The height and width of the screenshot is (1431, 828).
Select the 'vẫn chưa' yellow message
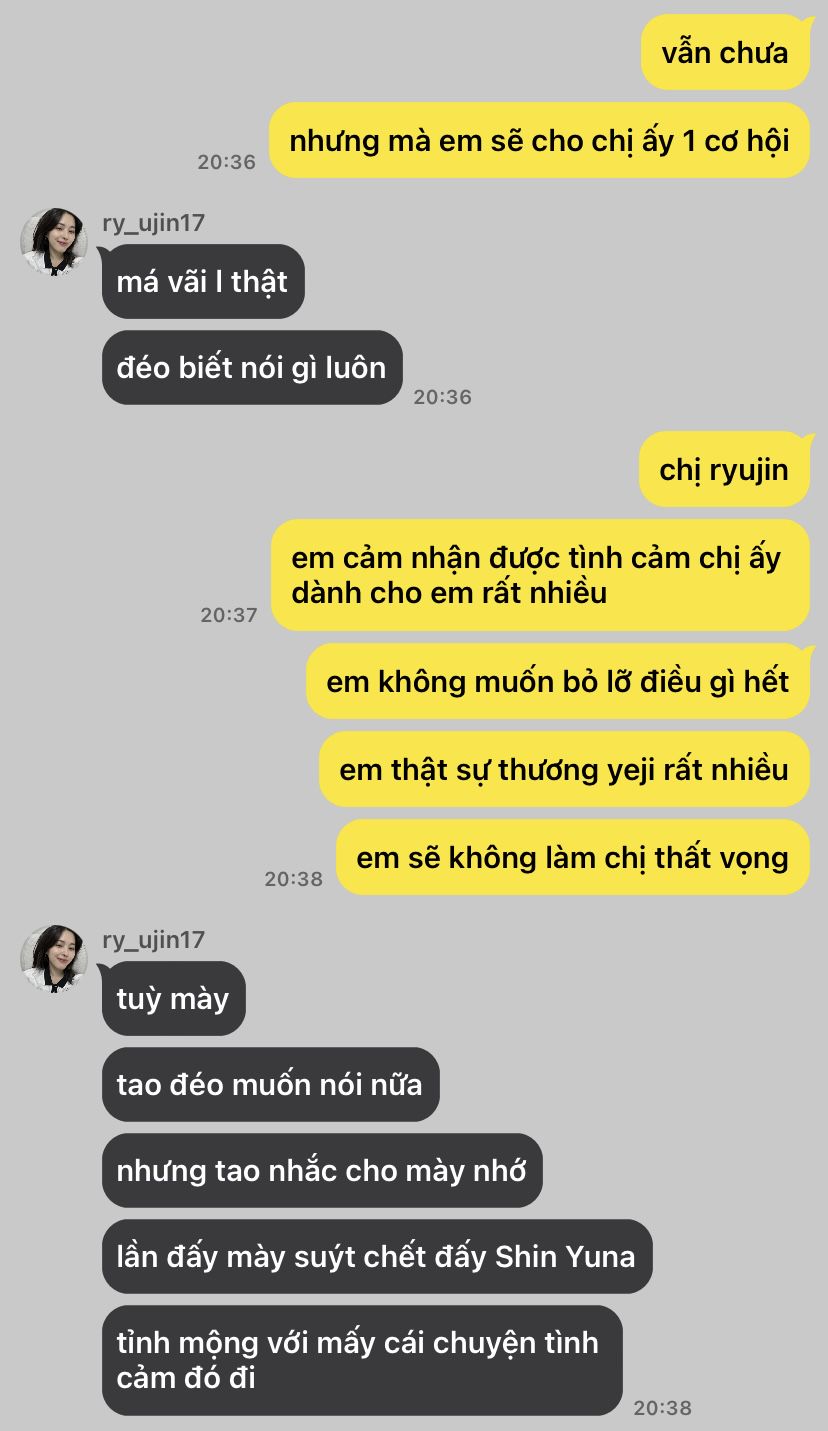click(725, 52)
